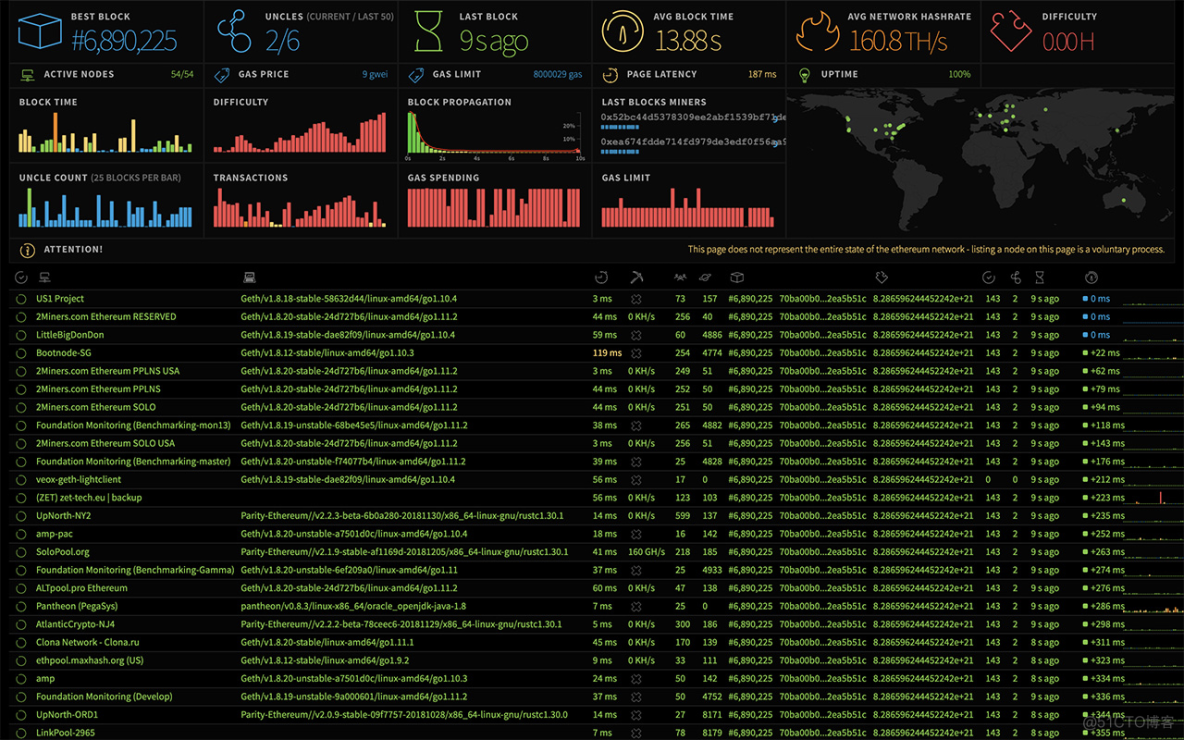This screenshot has width=1184, height=740.
Task: Click the Uncle Count bar chart
Action: coord(106,208)
